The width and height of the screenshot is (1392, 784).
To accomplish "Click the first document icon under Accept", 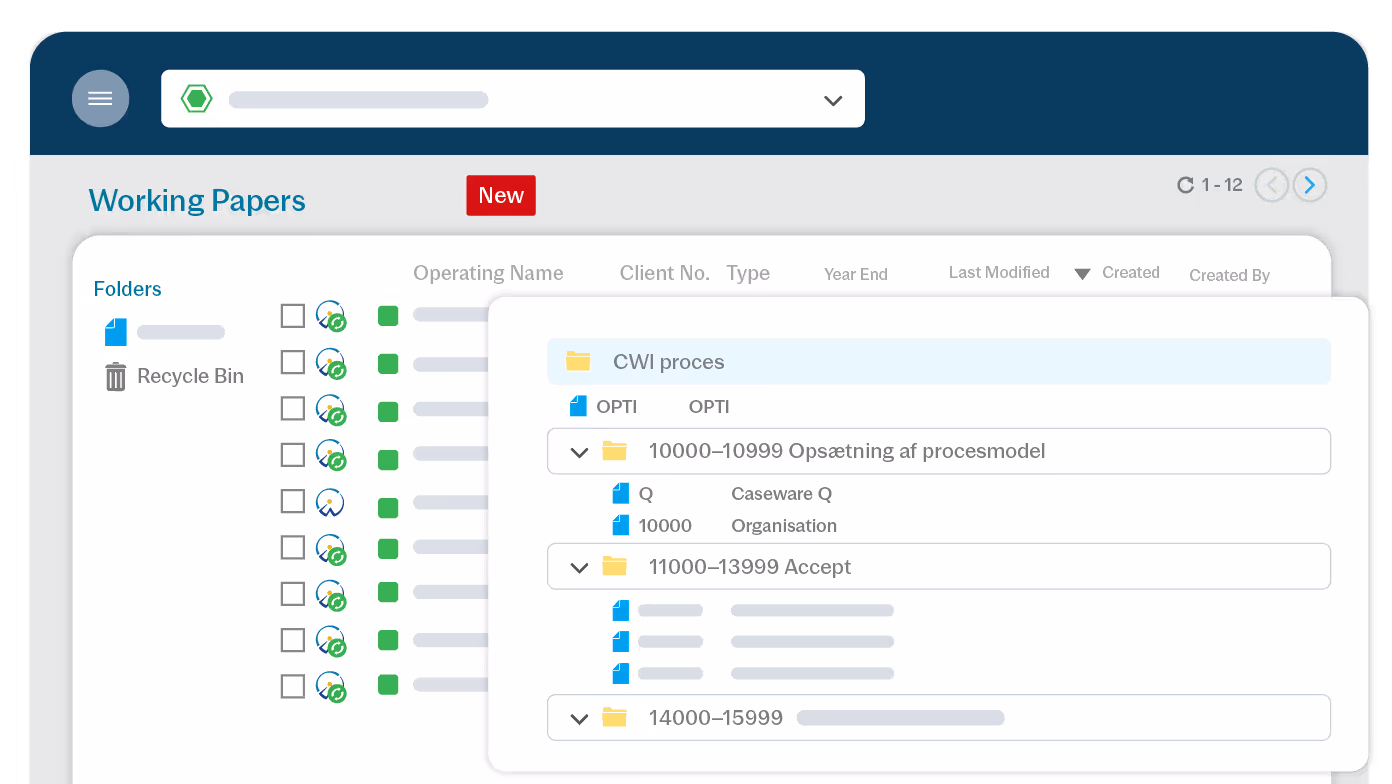I will (x=621, y=610).
